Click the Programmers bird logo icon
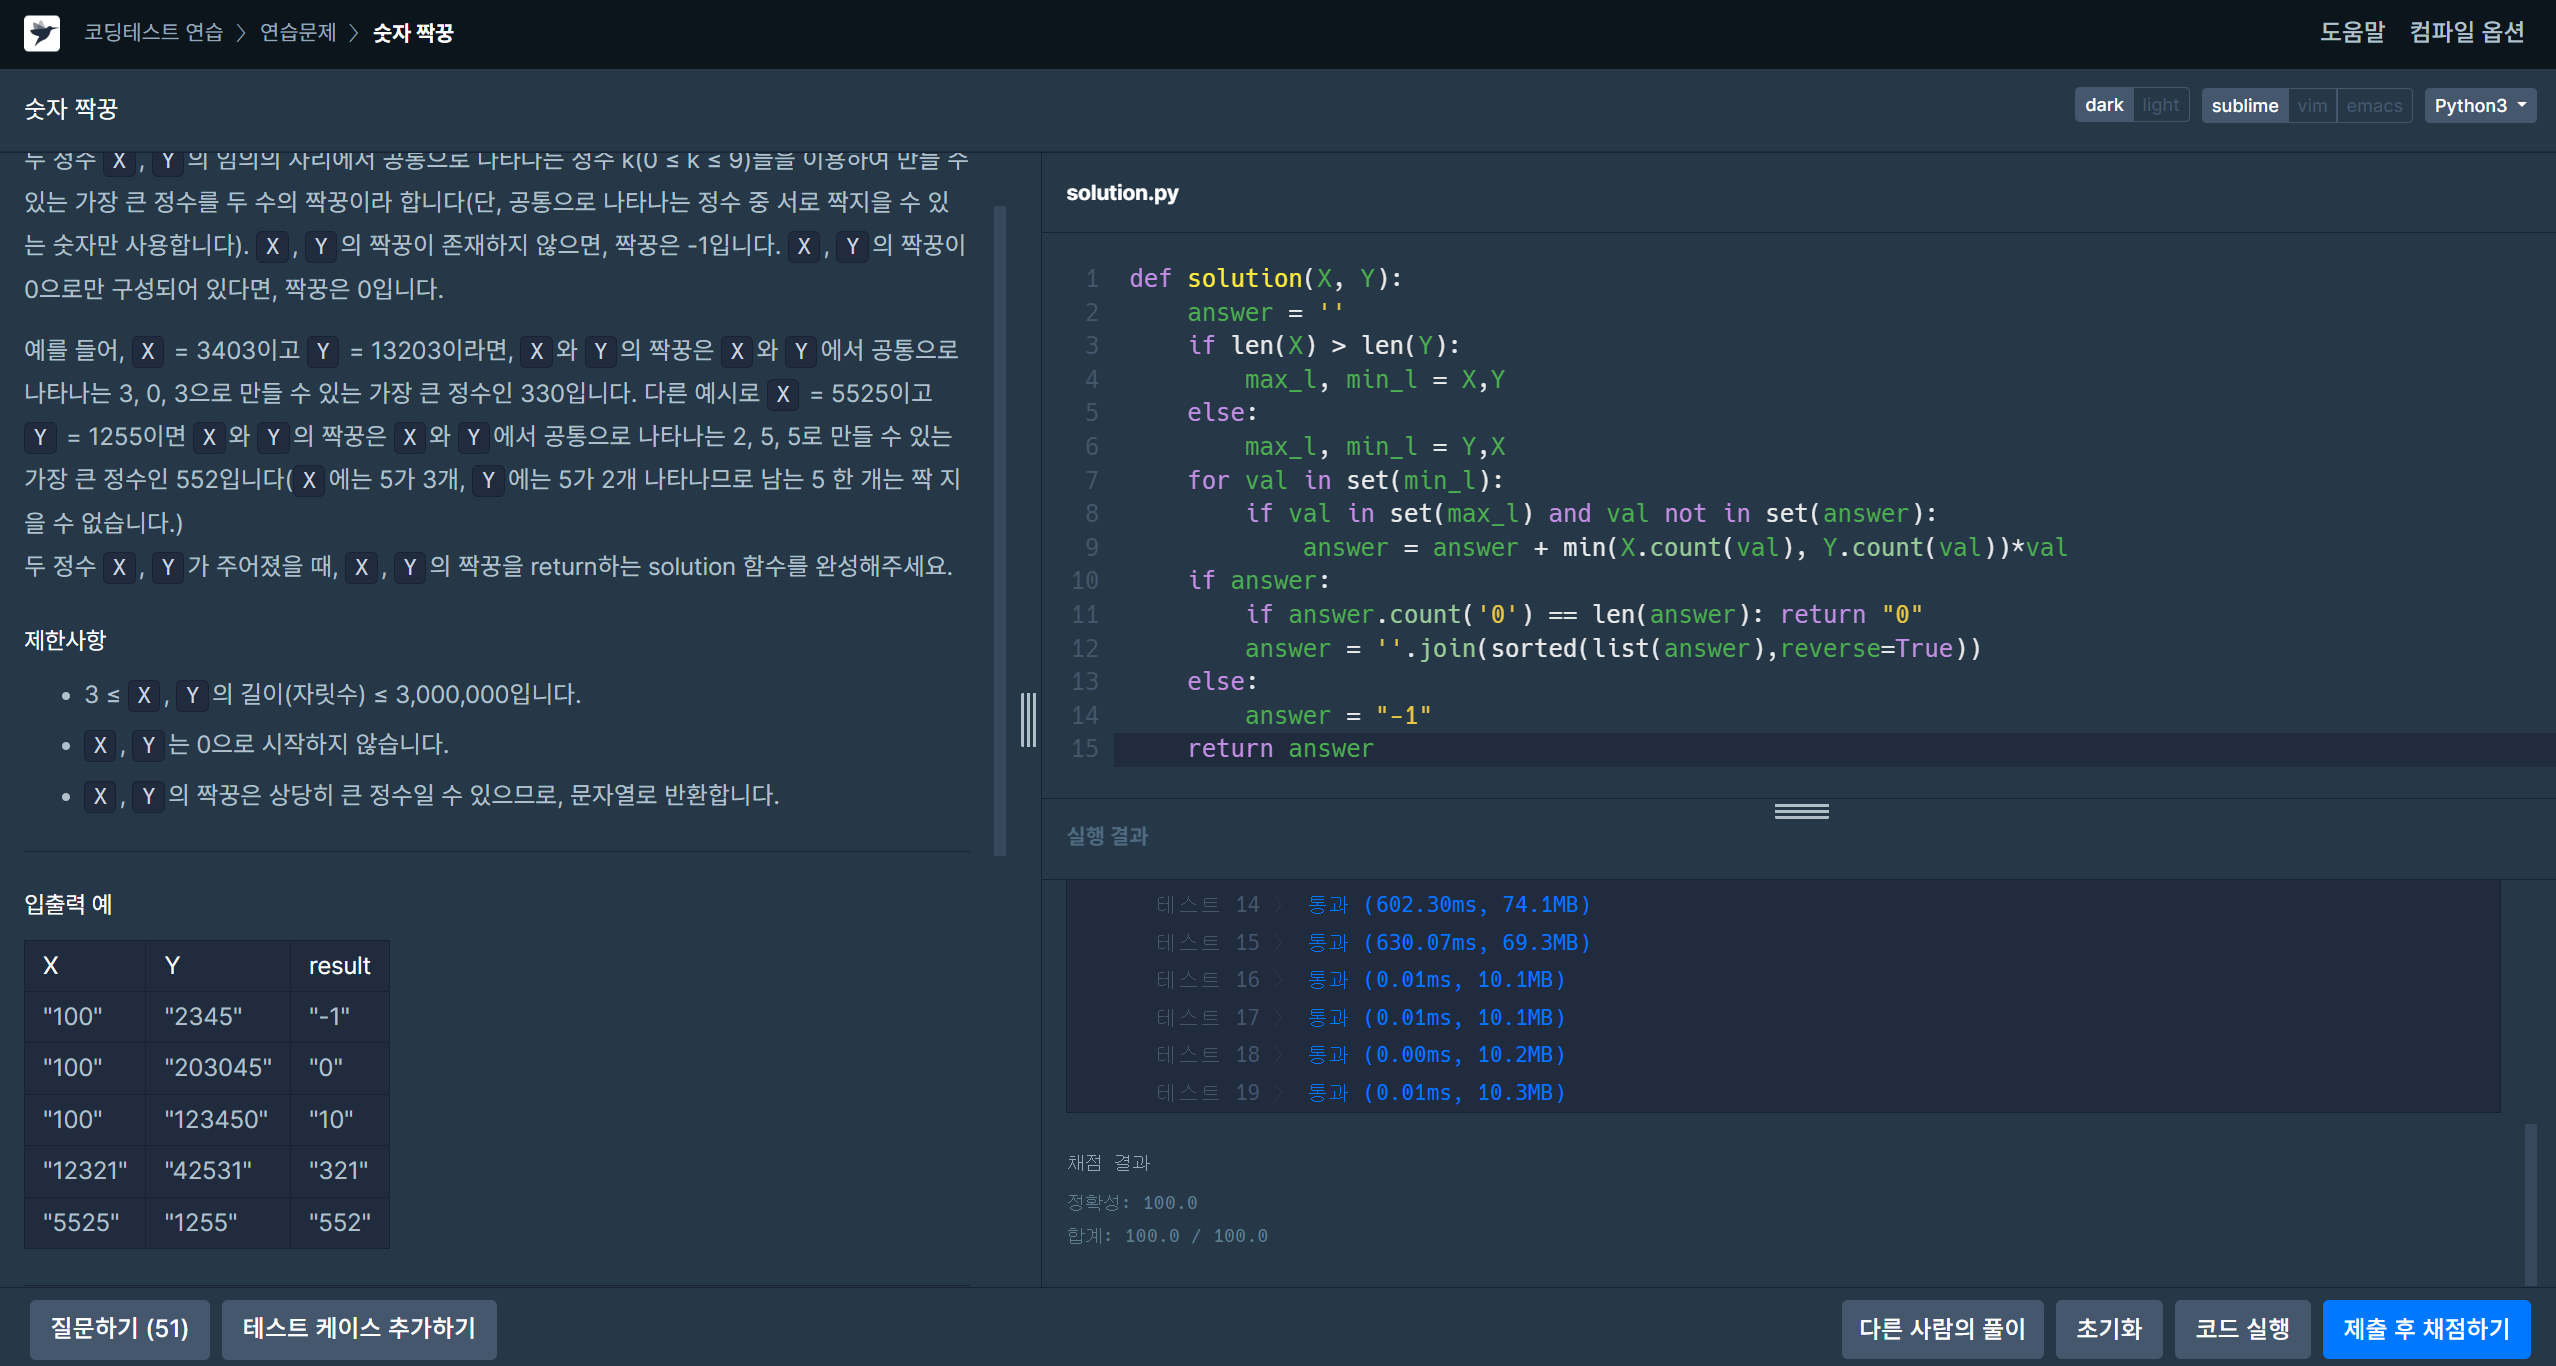This screenshot has height=1366, width=2556. click(42, 33)
